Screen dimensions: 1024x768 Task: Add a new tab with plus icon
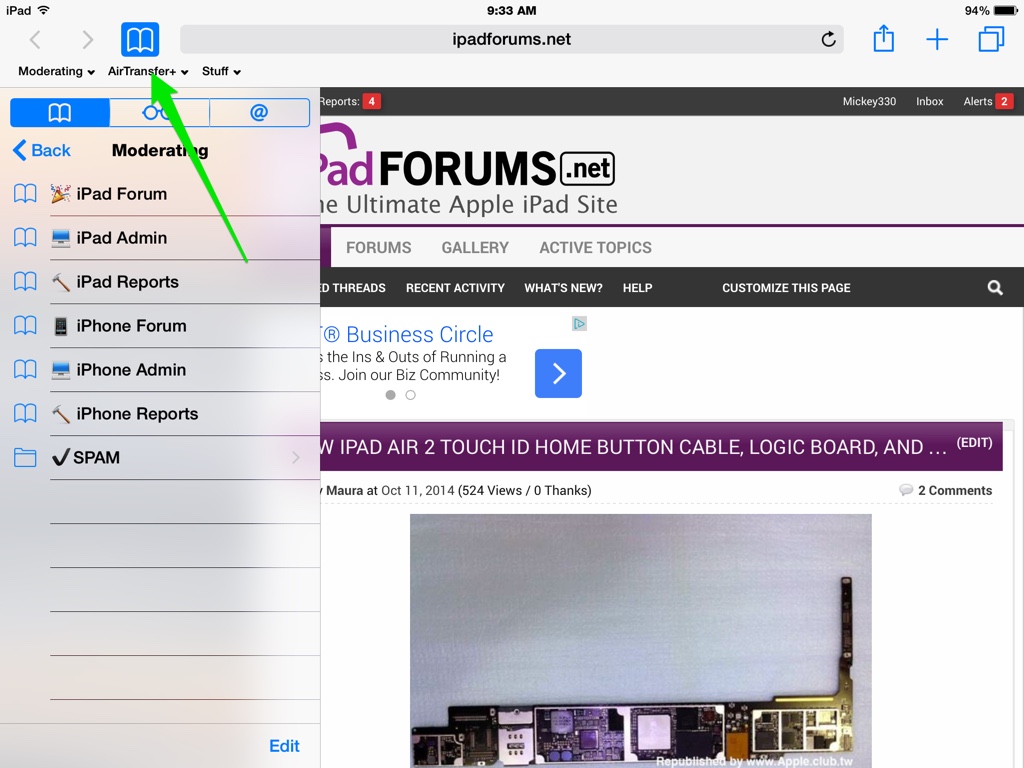coord(937,39)
